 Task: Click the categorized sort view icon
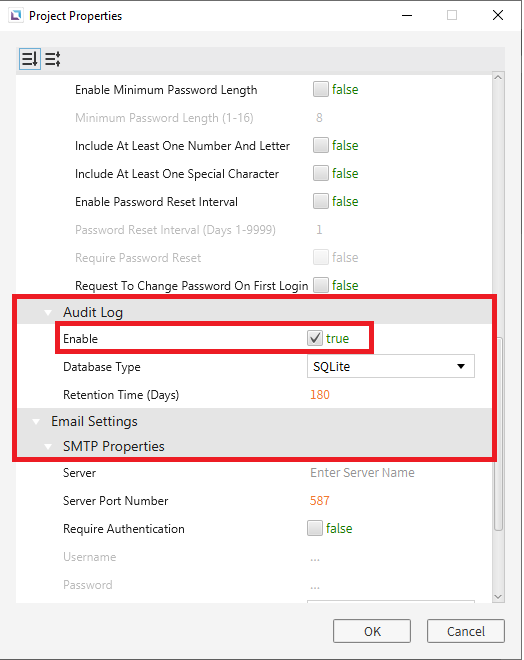click(x=30, y=59)
